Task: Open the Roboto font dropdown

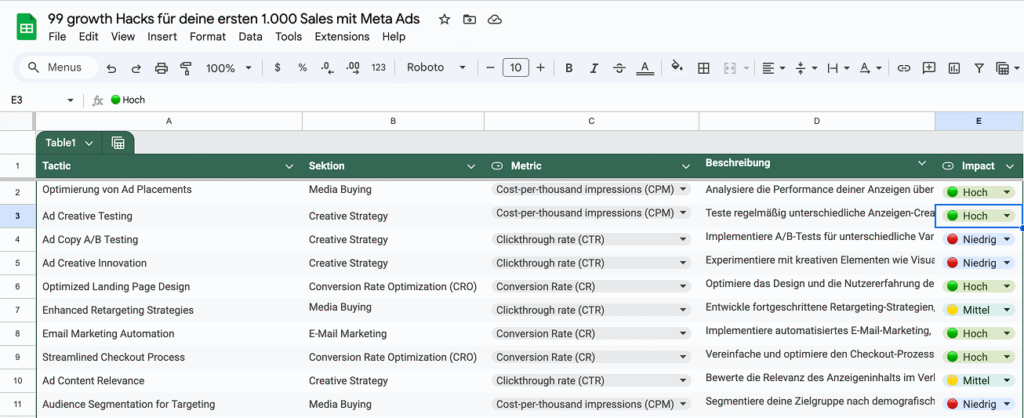Action: pyautogui.click(x=436, y=68)
